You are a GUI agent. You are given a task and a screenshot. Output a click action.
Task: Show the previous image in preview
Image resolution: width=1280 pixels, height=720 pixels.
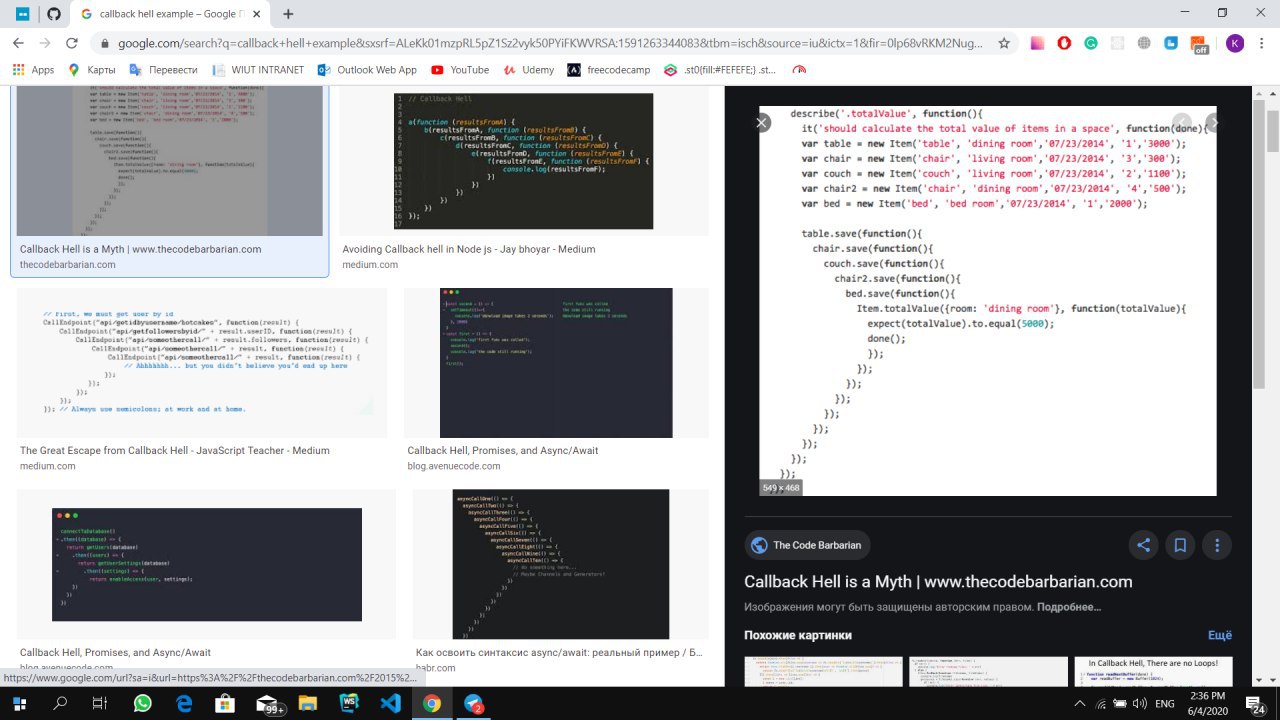(1182, 122)
